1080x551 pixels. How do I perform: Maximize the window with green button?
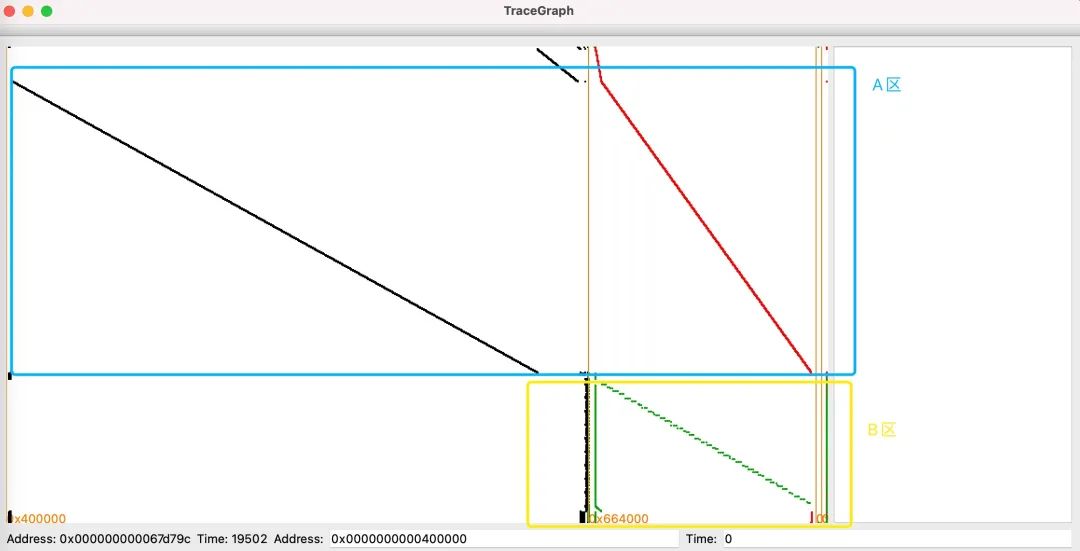[46, 11]
